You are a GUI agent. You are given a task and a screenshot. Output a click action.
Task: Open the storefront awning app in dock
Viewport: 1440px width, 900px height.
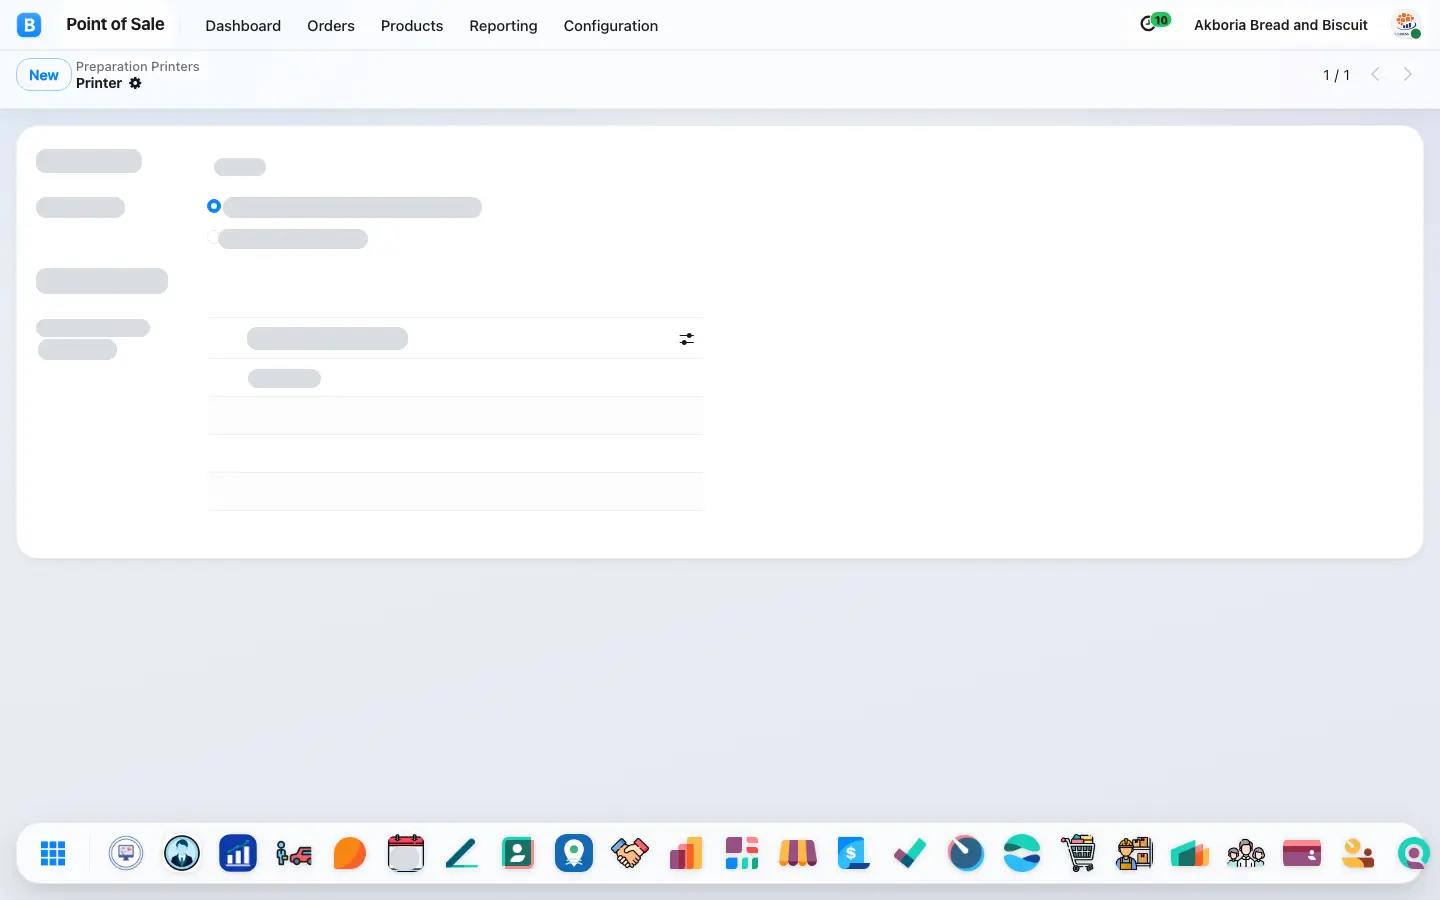[x=798, y=853]
